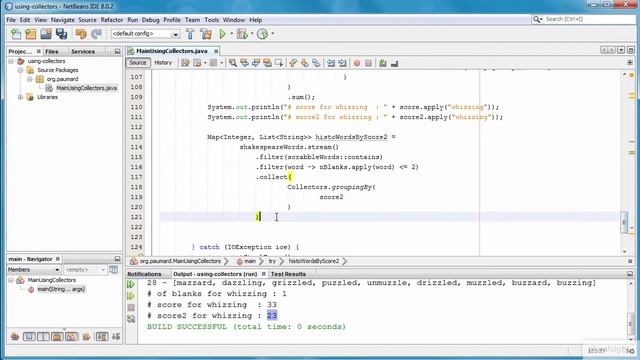Click the editor vertical scrollbar thumb
Image resolution: width=640 pixels, height=360 pixels.
(624, 222)
